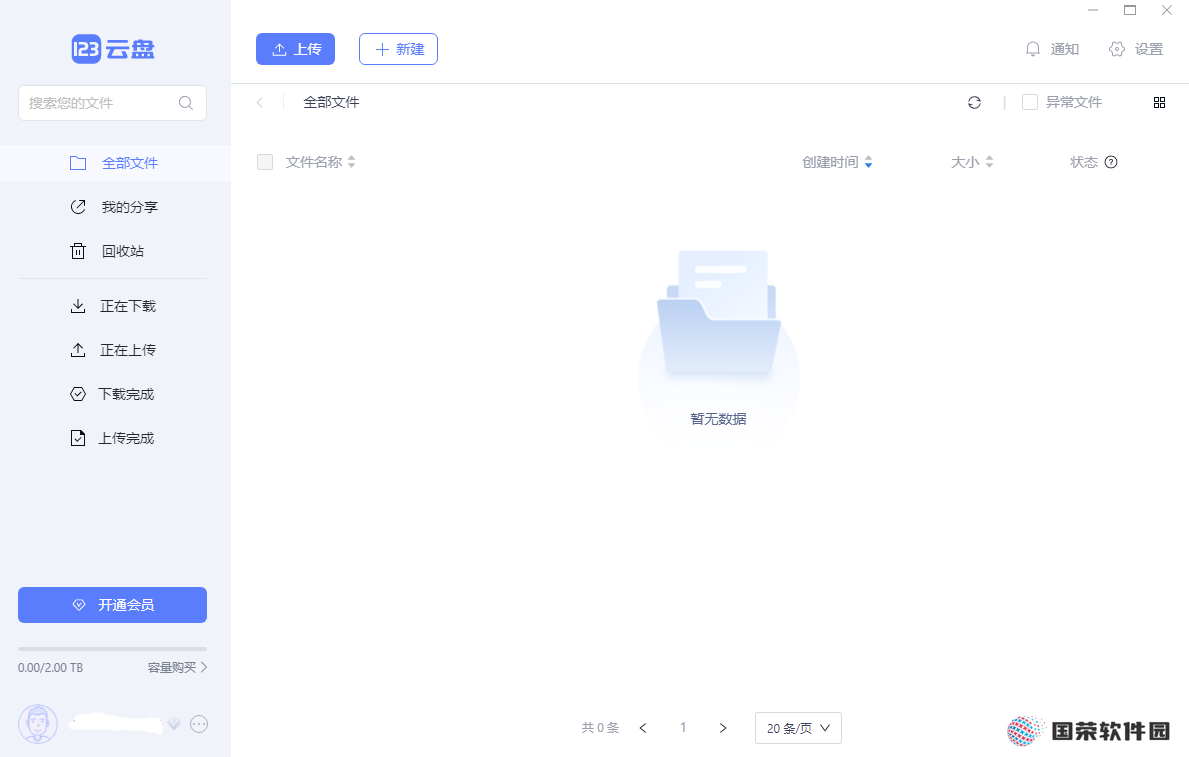The image size is (1189, 757).
Task: Click the search magnifier icon
Action: (186, 103)
